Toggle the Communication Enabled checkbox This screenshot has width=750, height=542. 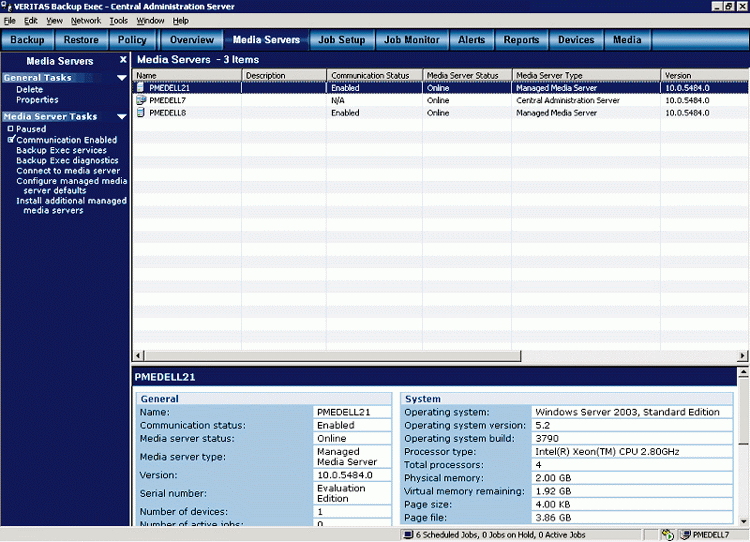(11, 139)
